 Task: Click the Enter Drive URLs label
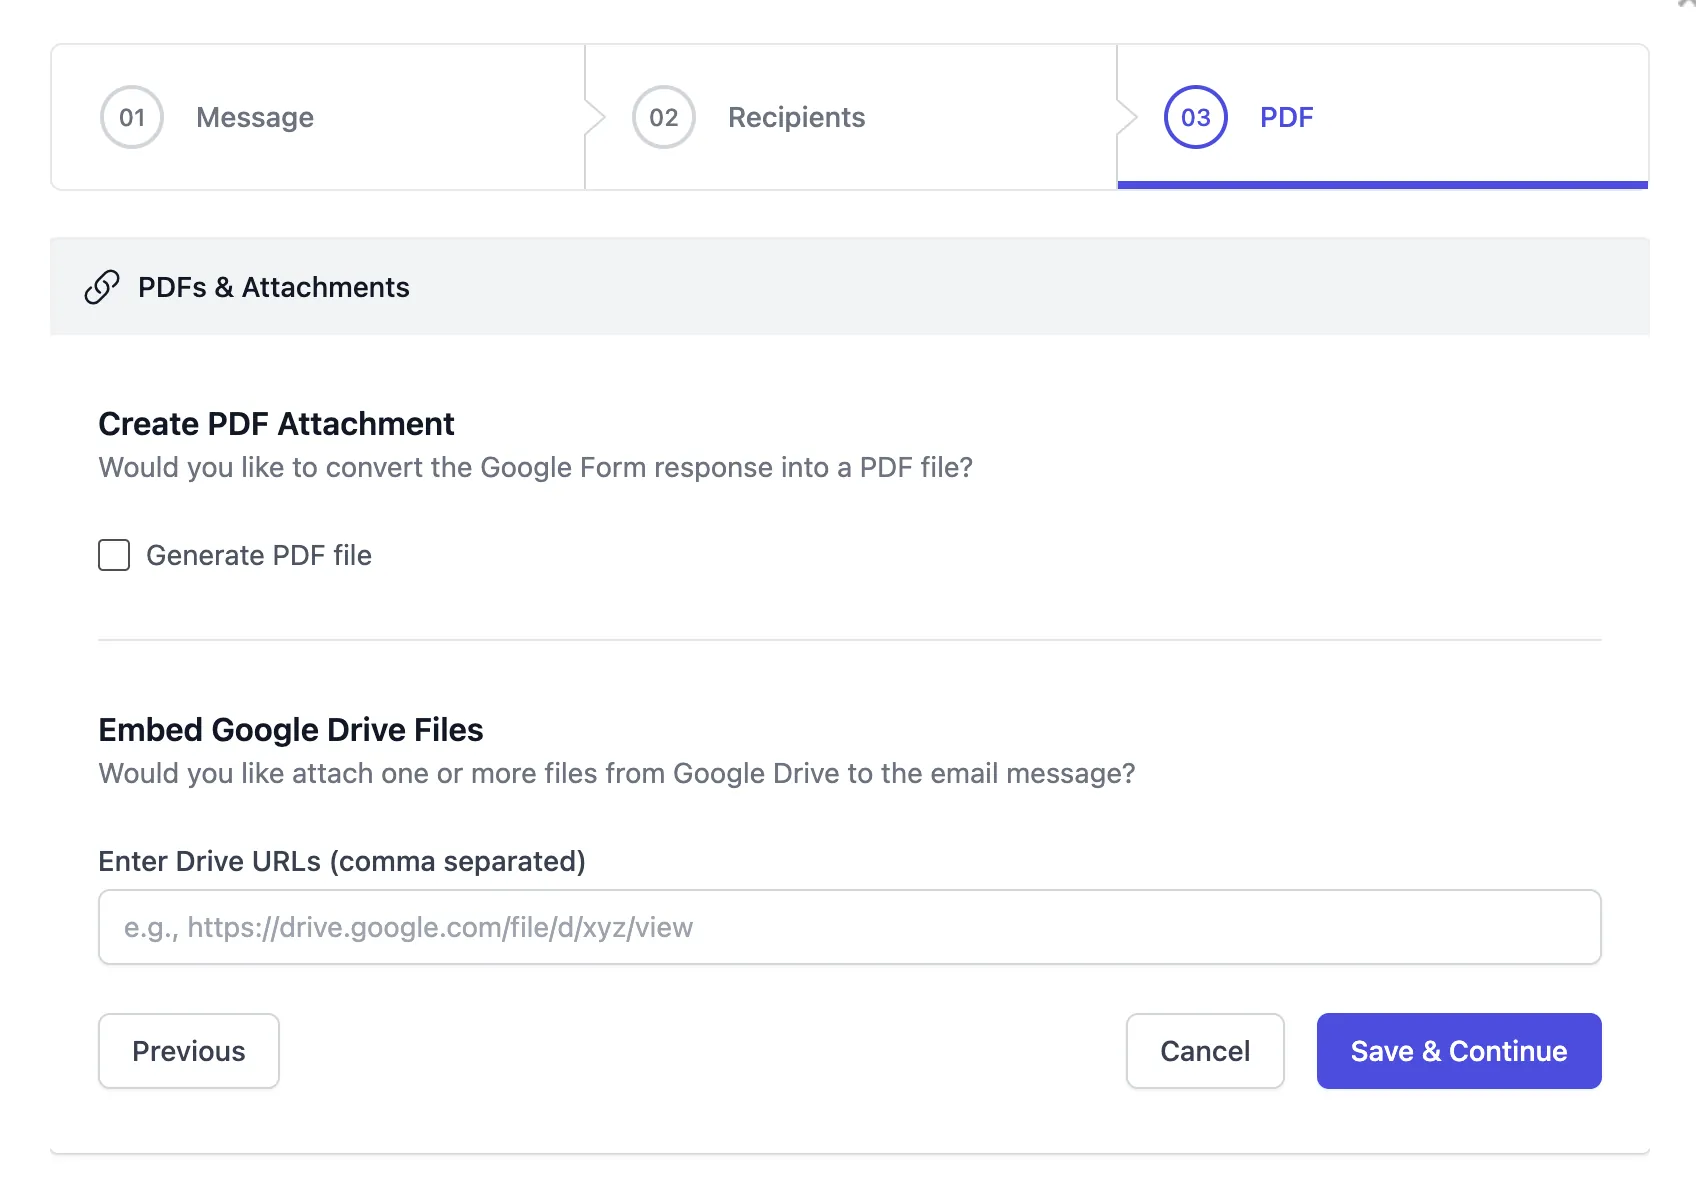point(342,861)
